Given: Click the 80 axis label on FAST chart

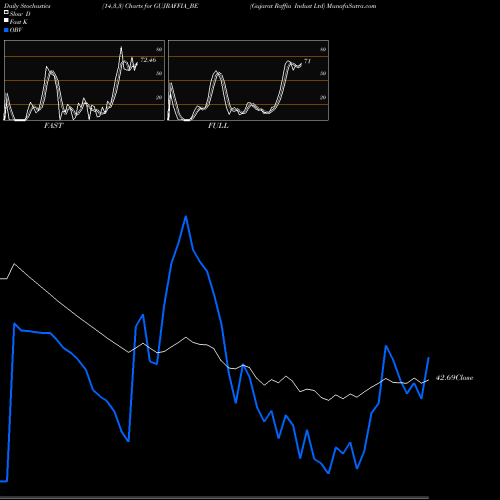Looking at the screenshot, I should tap(159, 49).
